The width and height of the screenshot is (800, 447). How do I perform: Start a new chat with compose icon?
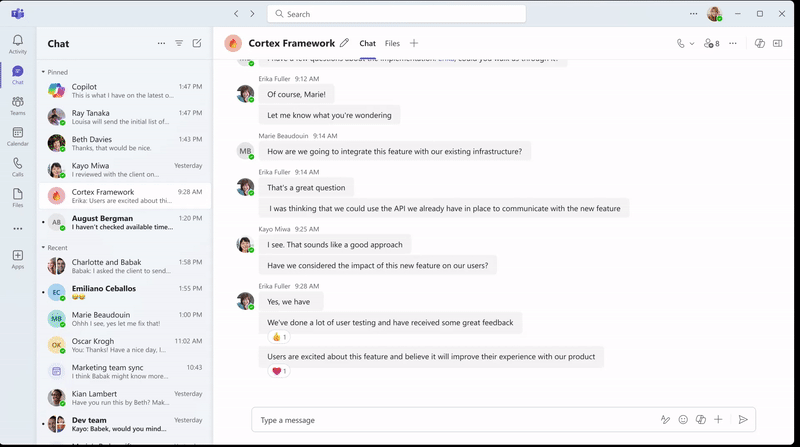click(x=197, y=44)
